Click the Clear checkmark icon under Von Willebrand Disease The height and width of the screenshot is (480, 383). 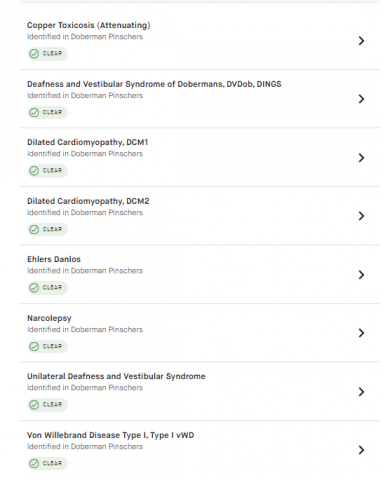34,463
